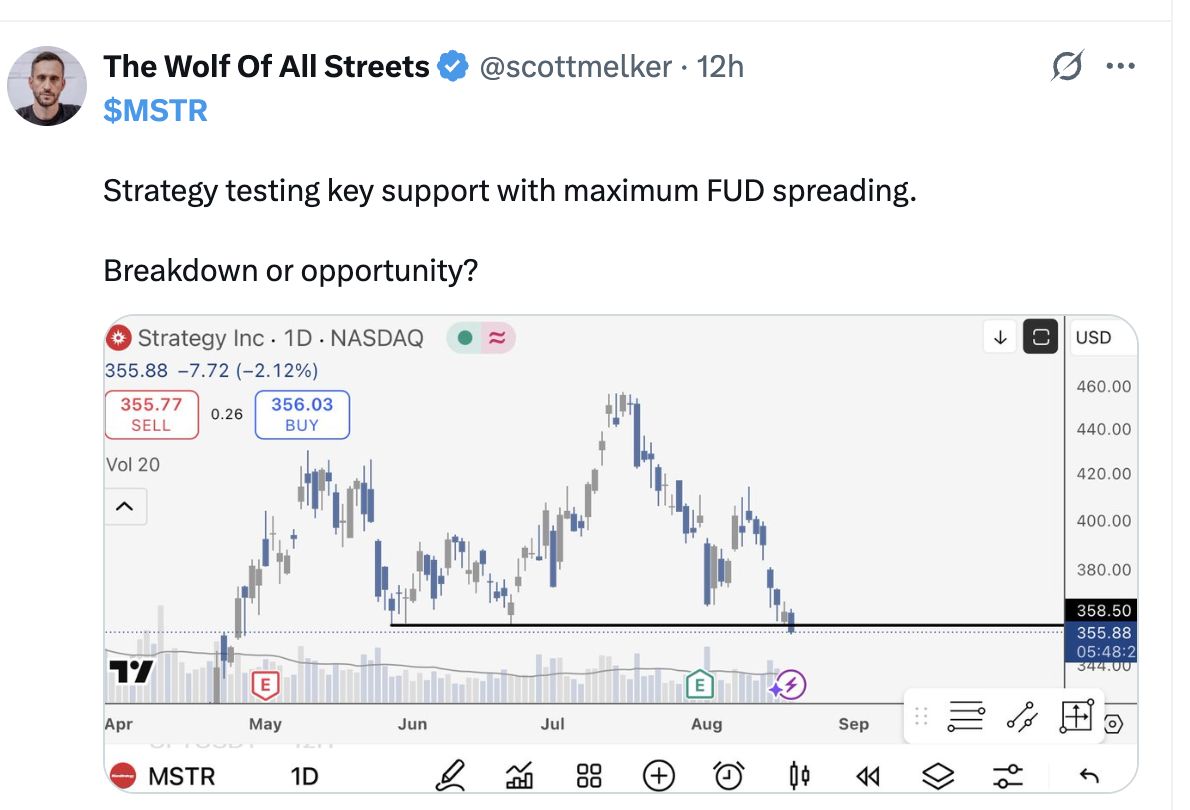
Task: Open the chart indicators icon
Action: [x=519, y=776]
